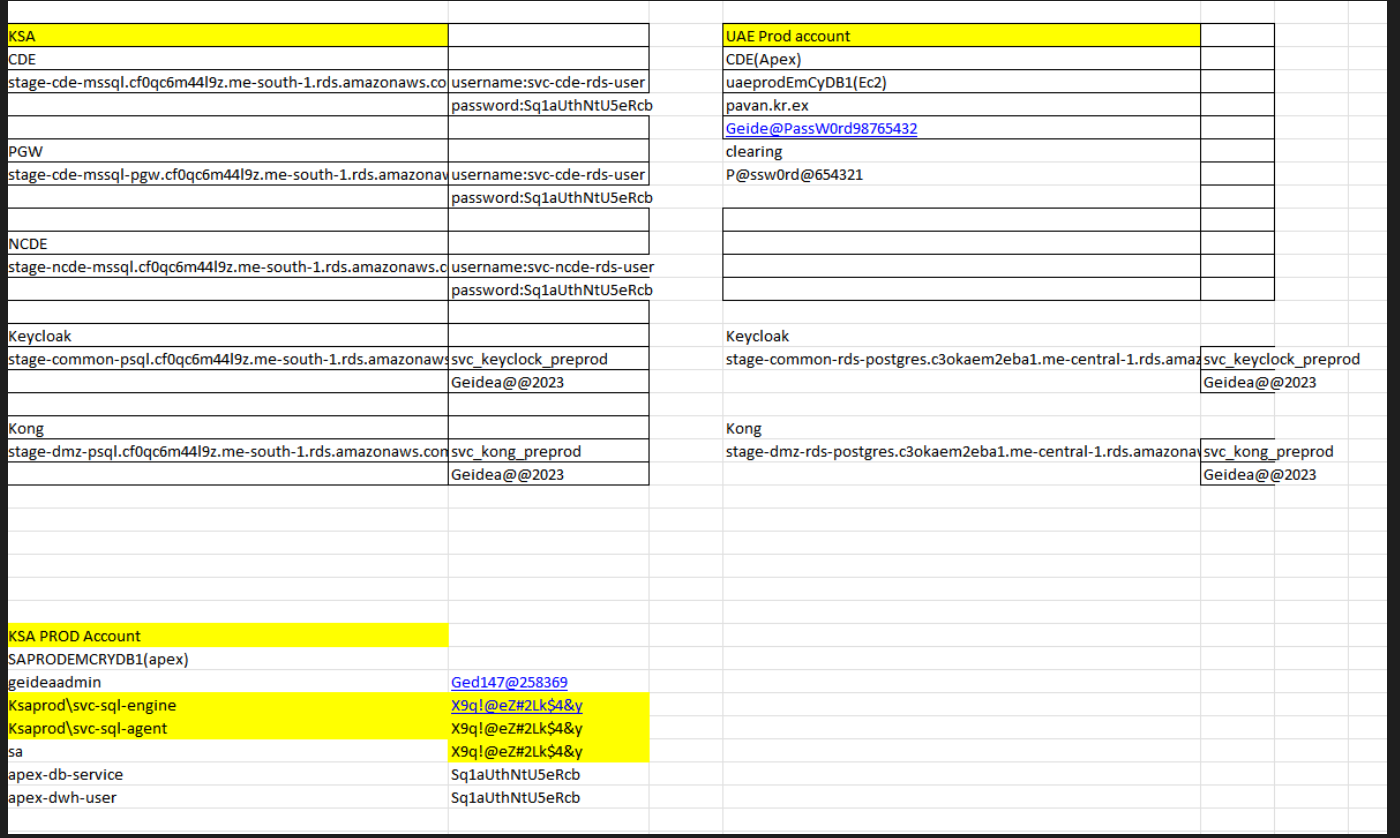Select the yellow KSA header cell

[x=228, y=36]
